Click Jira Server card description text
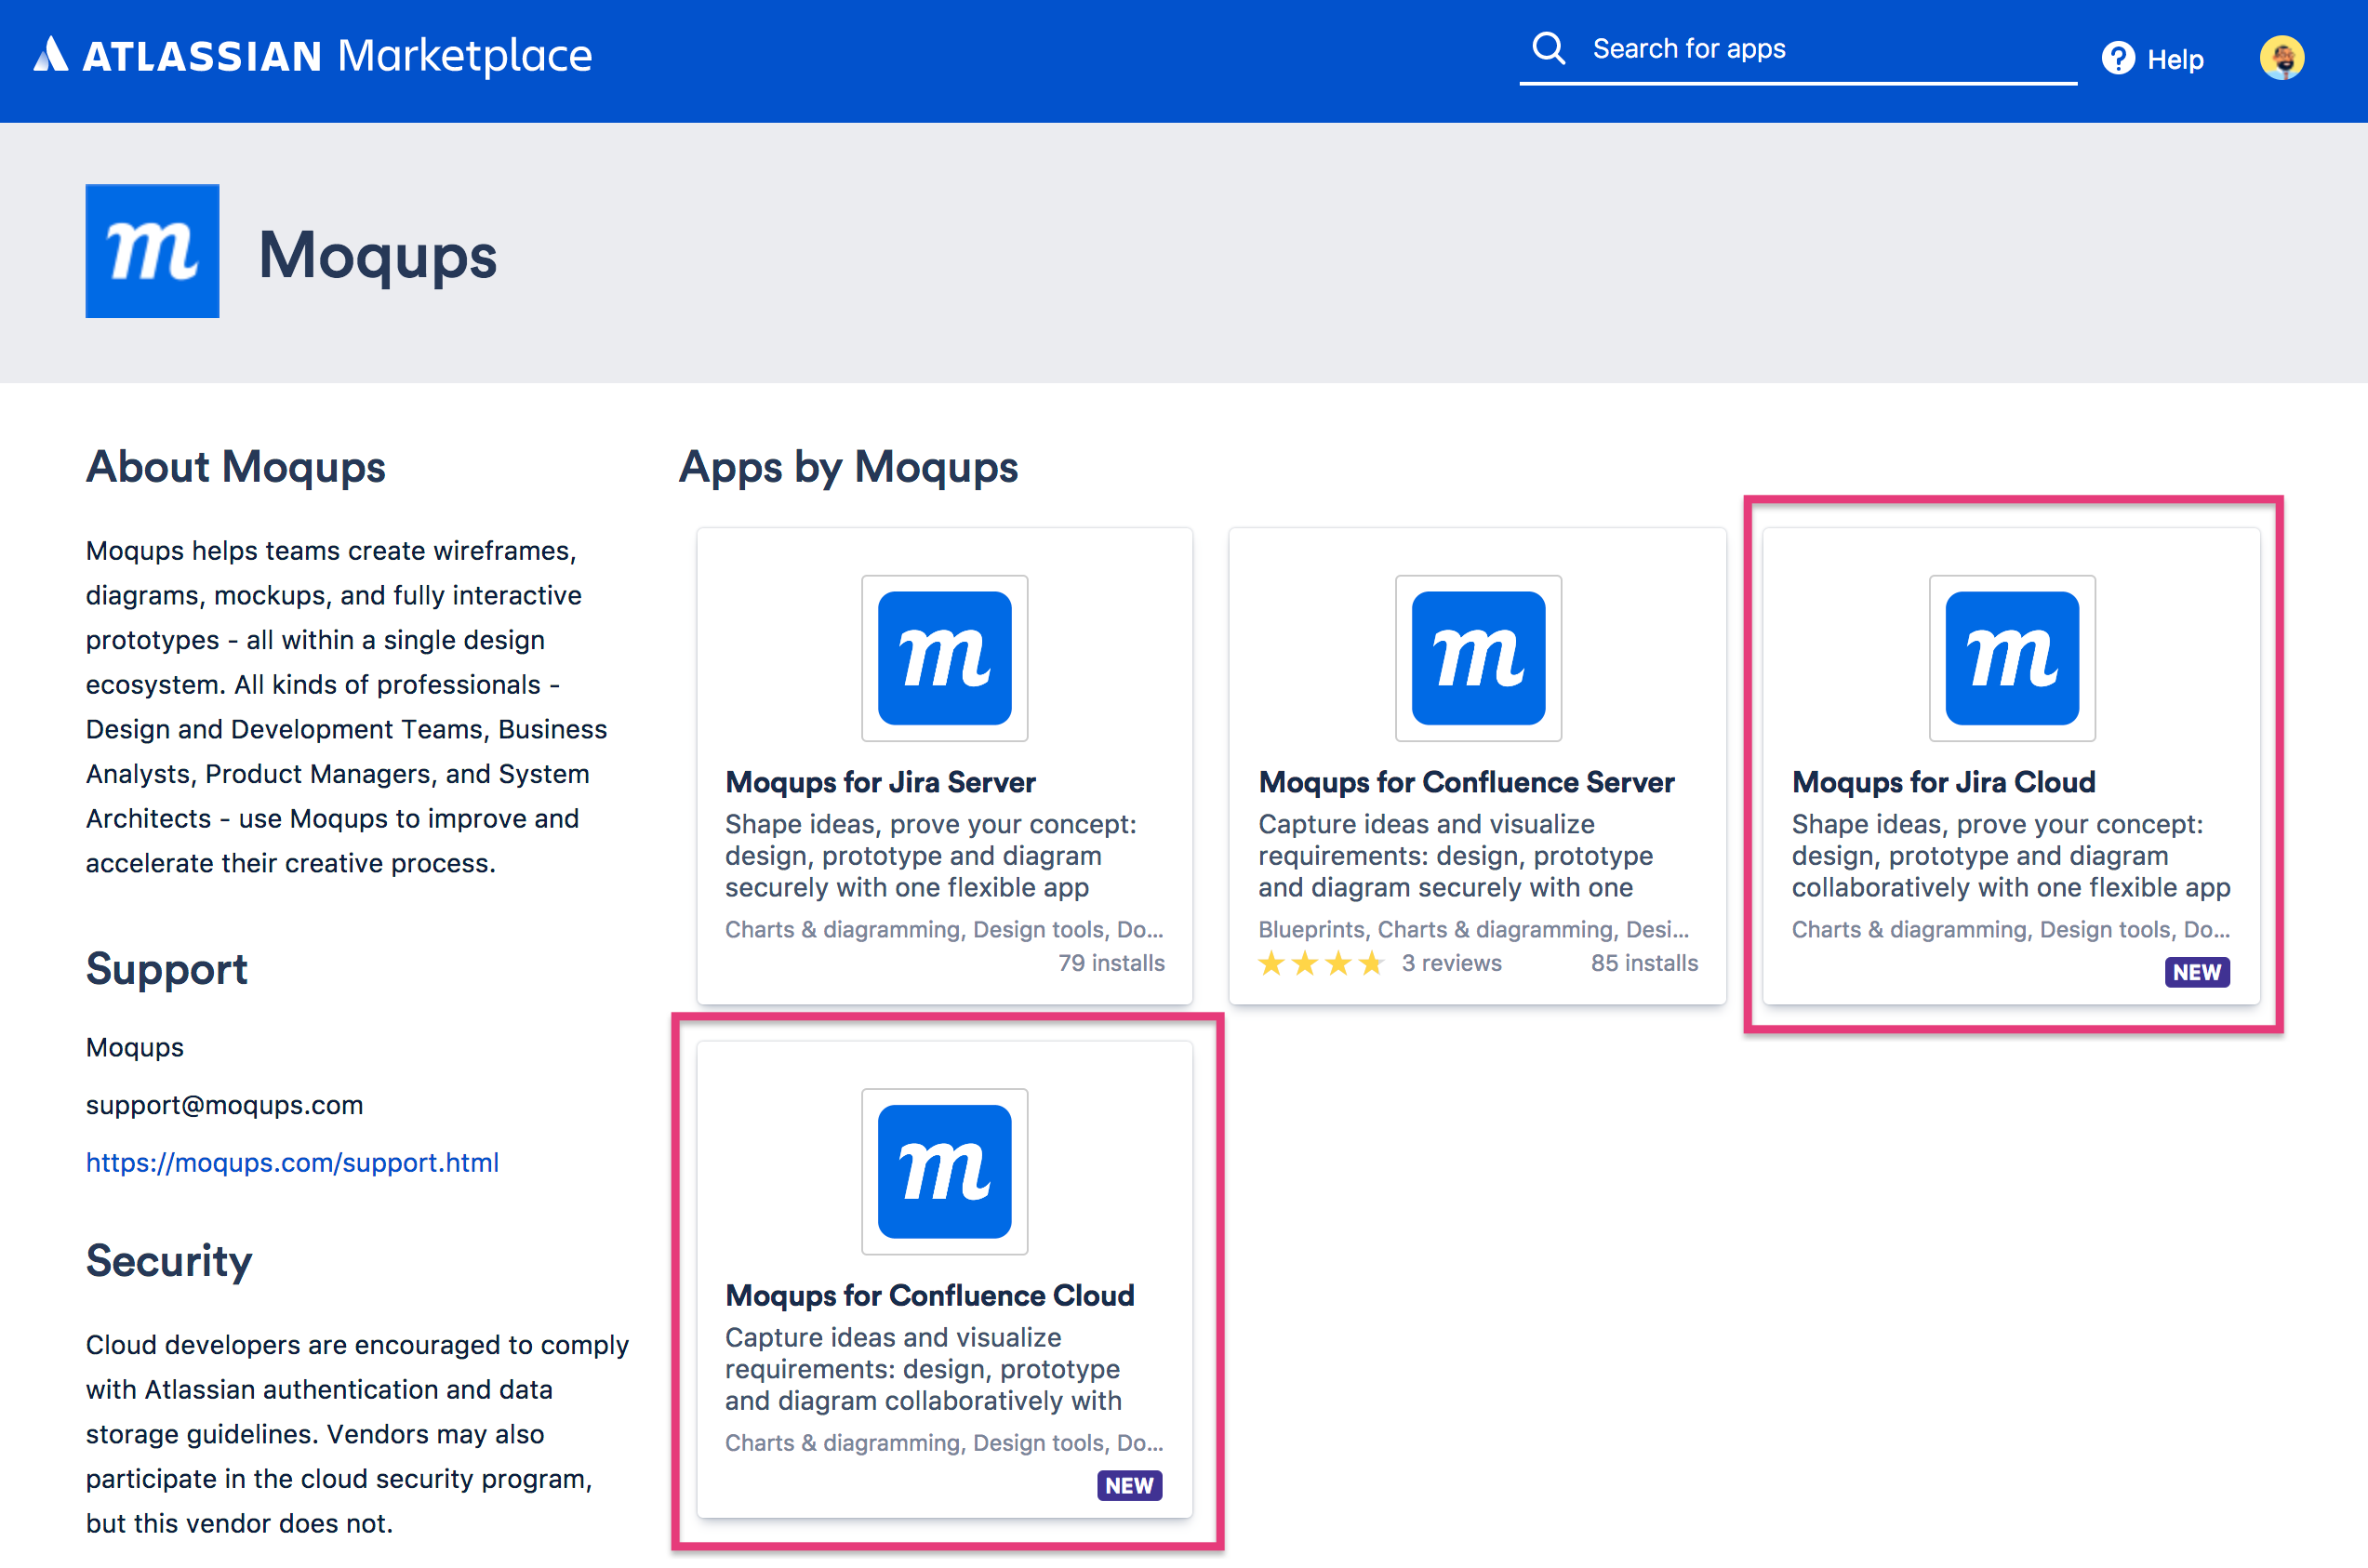The image size is (2368, 1568). click(x=930, y=856)
